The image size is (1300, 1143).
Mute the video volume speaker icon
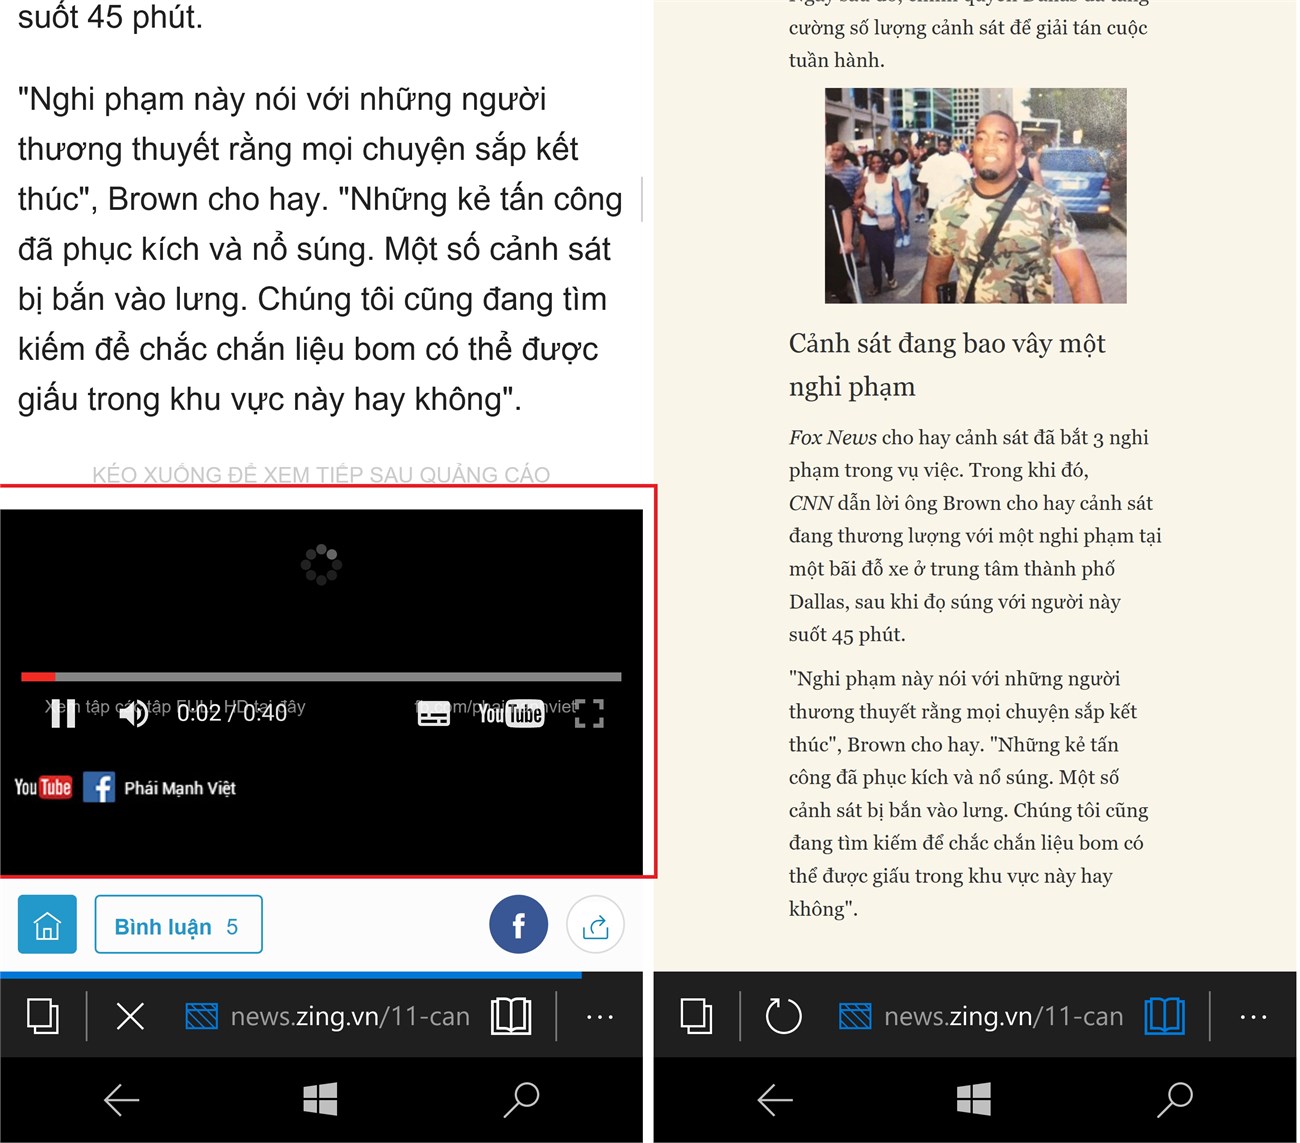(133, 713)
